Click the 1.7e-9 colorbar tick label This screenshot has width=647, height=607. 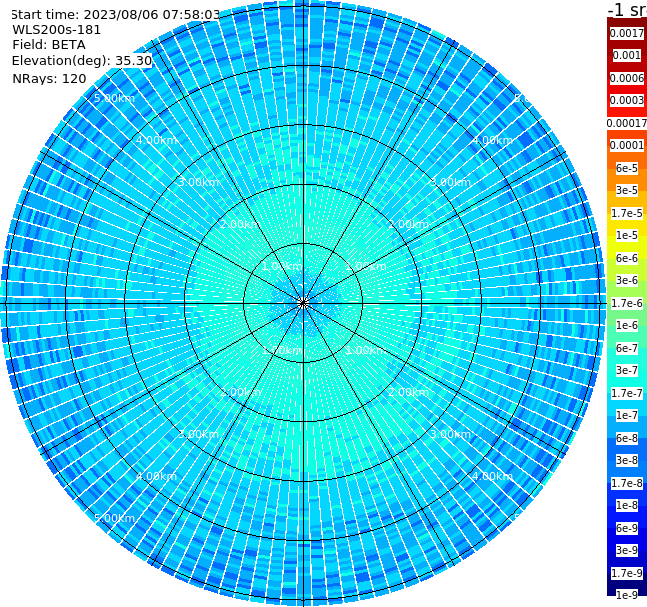tap(627, 573)
